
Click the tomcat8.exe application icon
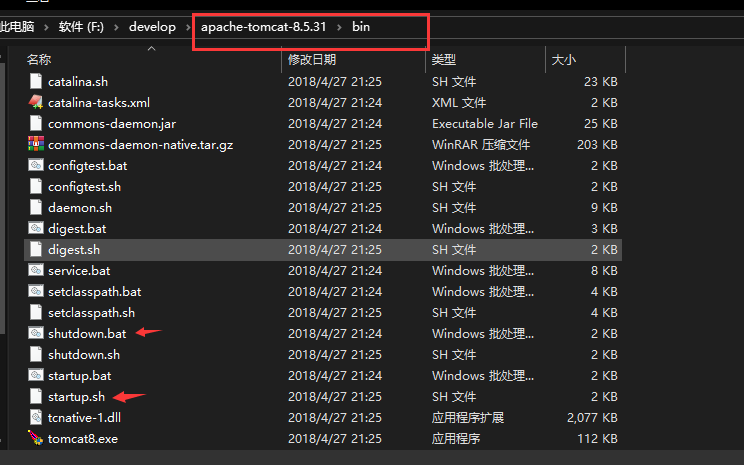click(36, 438)
